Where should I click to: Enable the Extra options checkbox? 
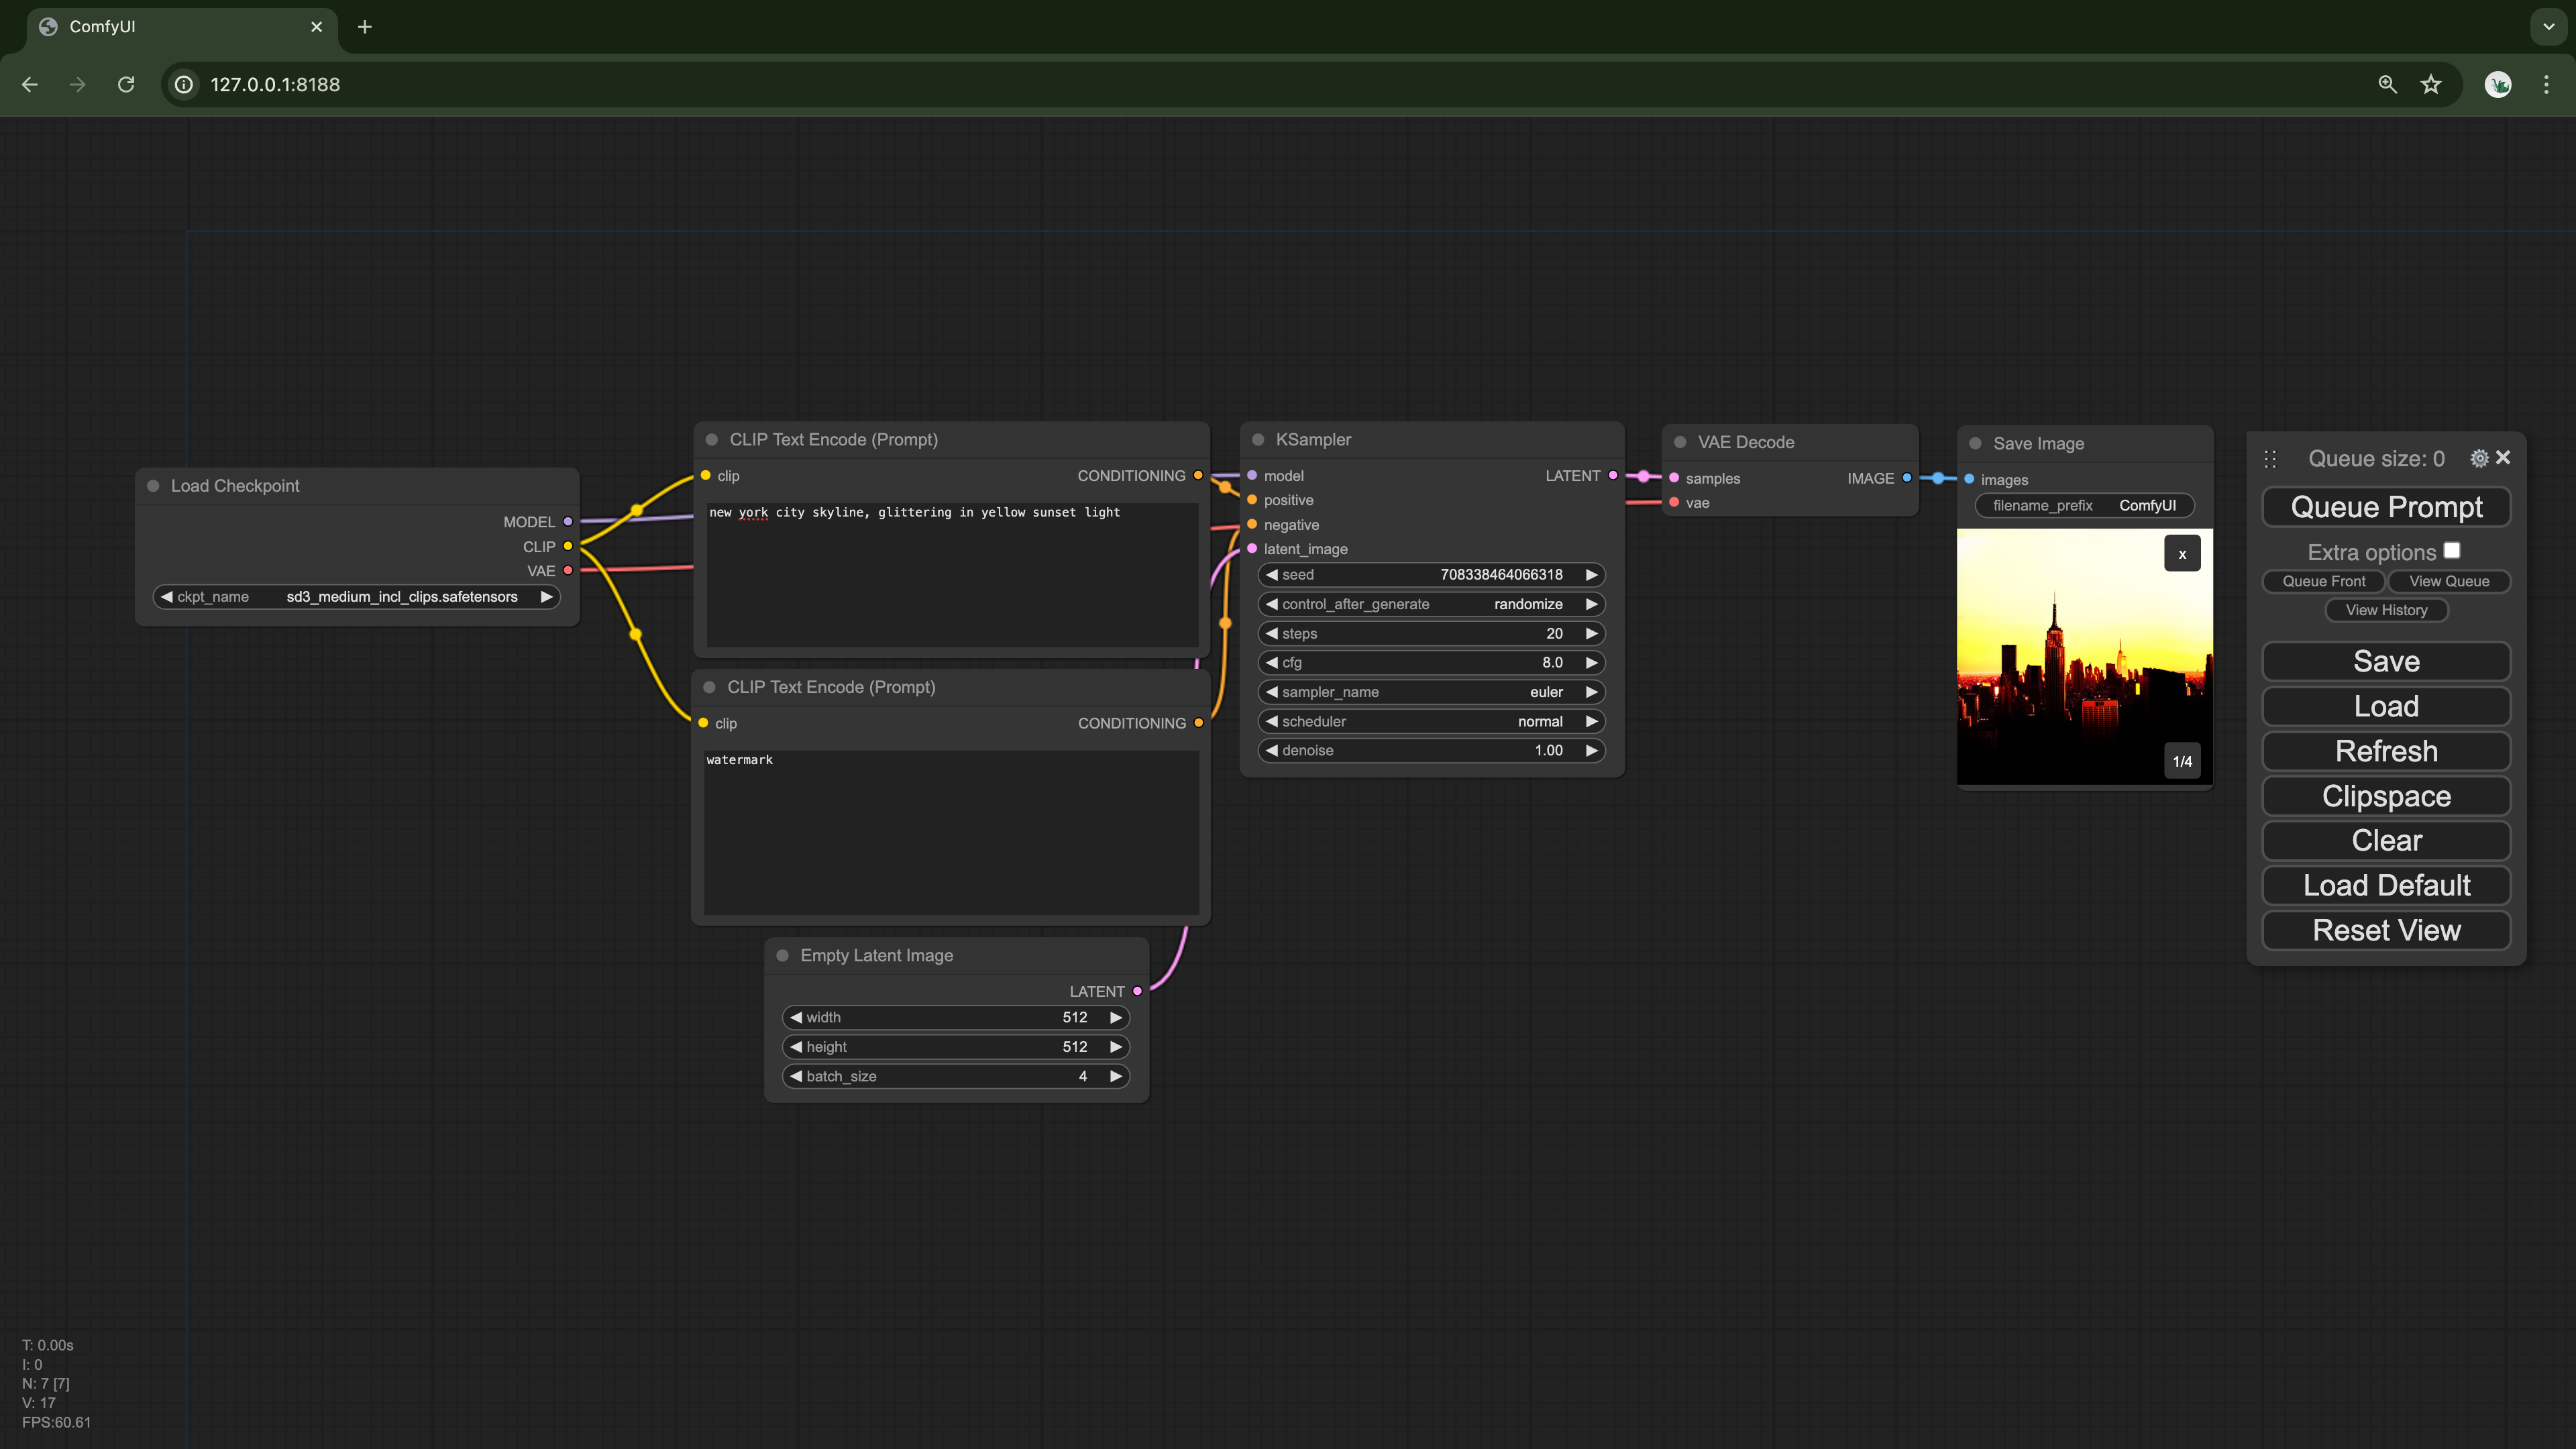pyautogui.click(x=2453, y=550)
